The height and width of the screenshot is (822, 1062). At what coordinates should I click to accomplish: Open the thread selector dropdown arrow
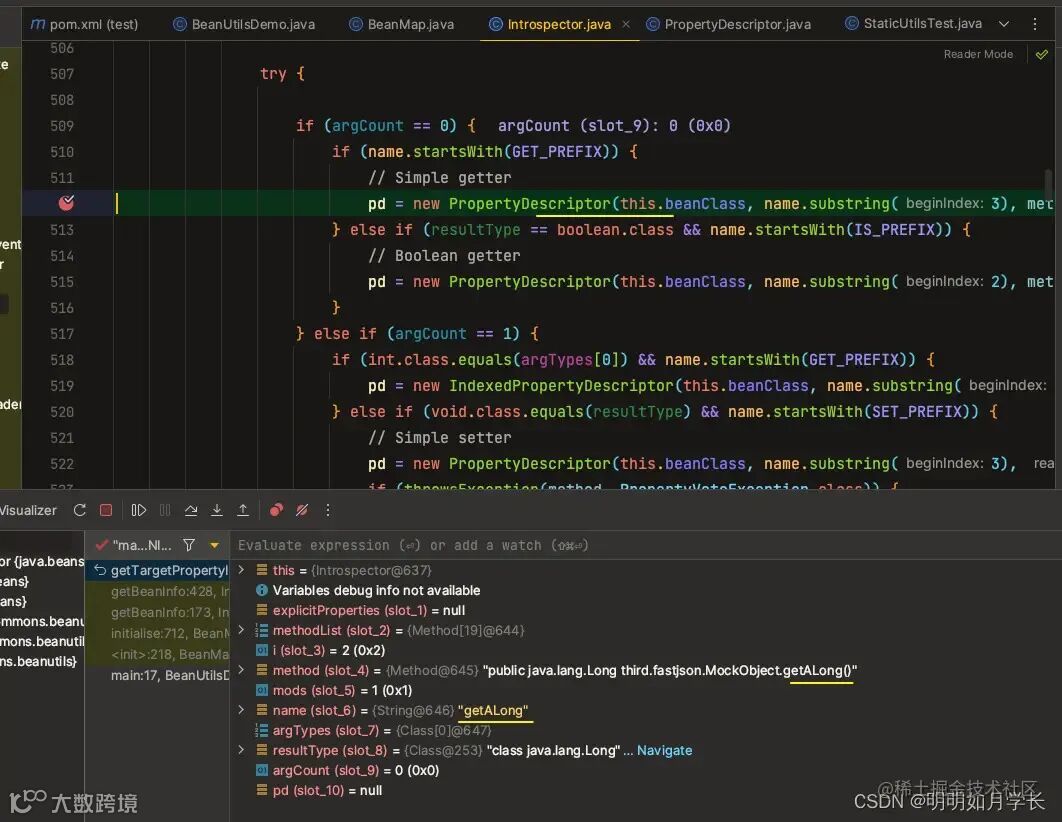pyautogui.click(x=214, y=545)
